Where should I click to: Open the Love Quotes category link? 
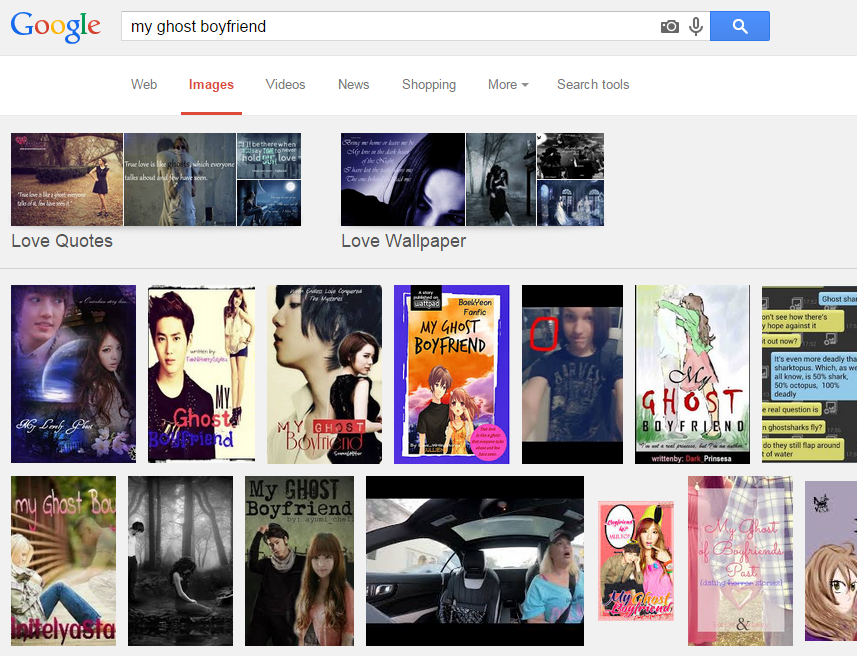click(x=62, y=241)
